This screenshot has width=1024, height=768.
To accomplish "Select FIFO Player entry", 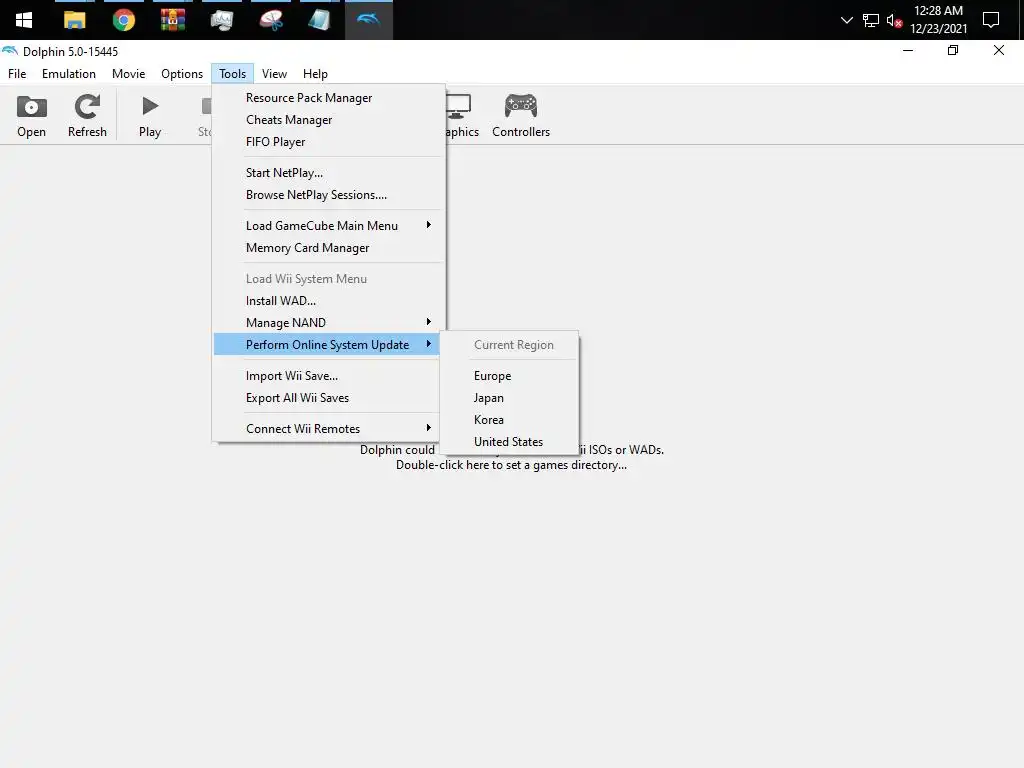I will tap(328, 142).
